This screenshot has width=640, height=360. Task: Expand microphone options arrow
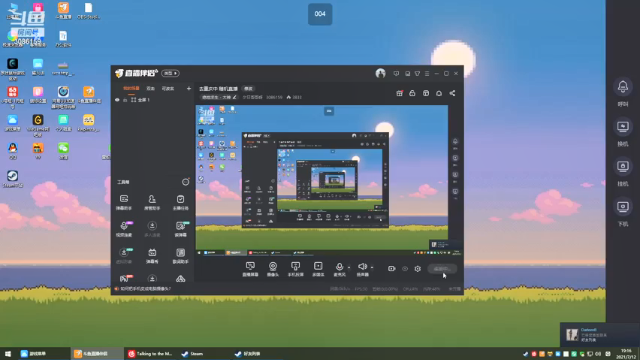point(349,268)
